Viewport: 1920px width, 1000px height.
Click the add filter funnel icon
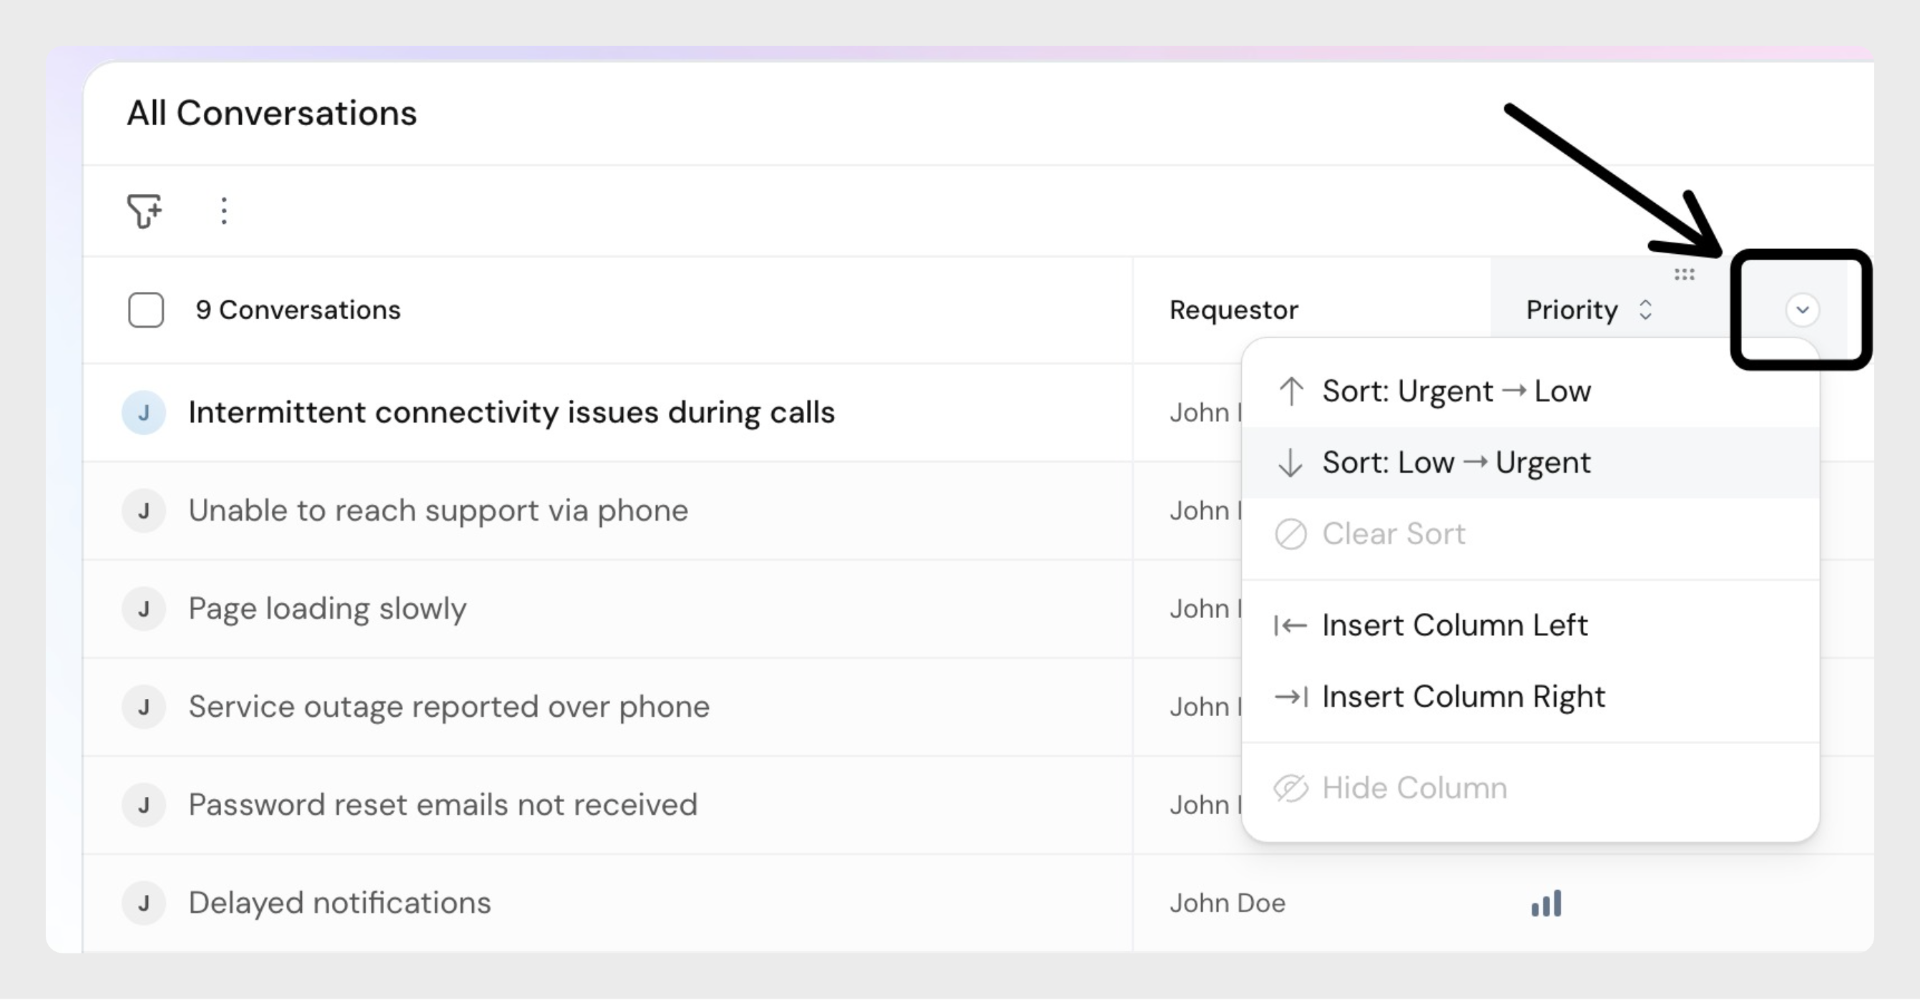[x=144, y=211]
